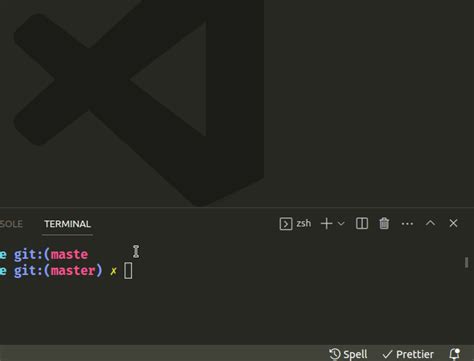Open the terminal more actions menu

407,224
